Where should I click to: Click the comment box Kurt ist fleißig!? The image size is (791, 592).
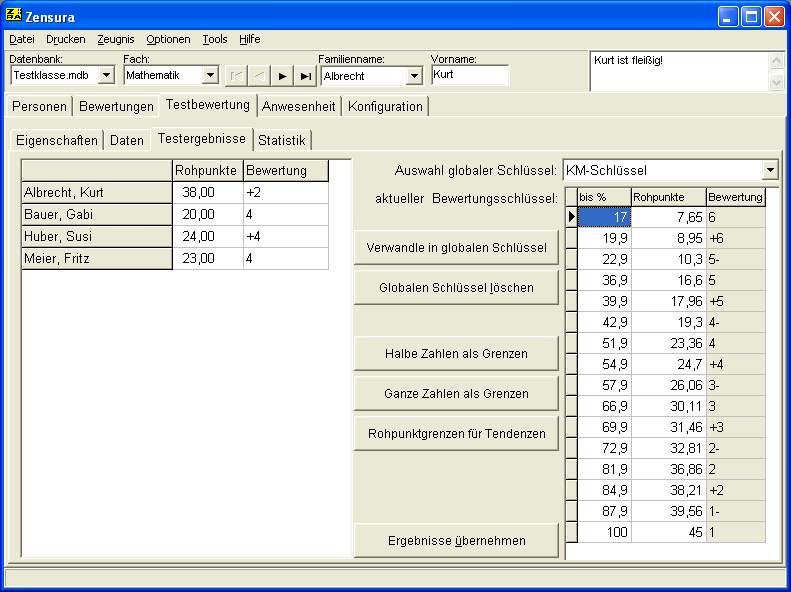coord(680,71)
